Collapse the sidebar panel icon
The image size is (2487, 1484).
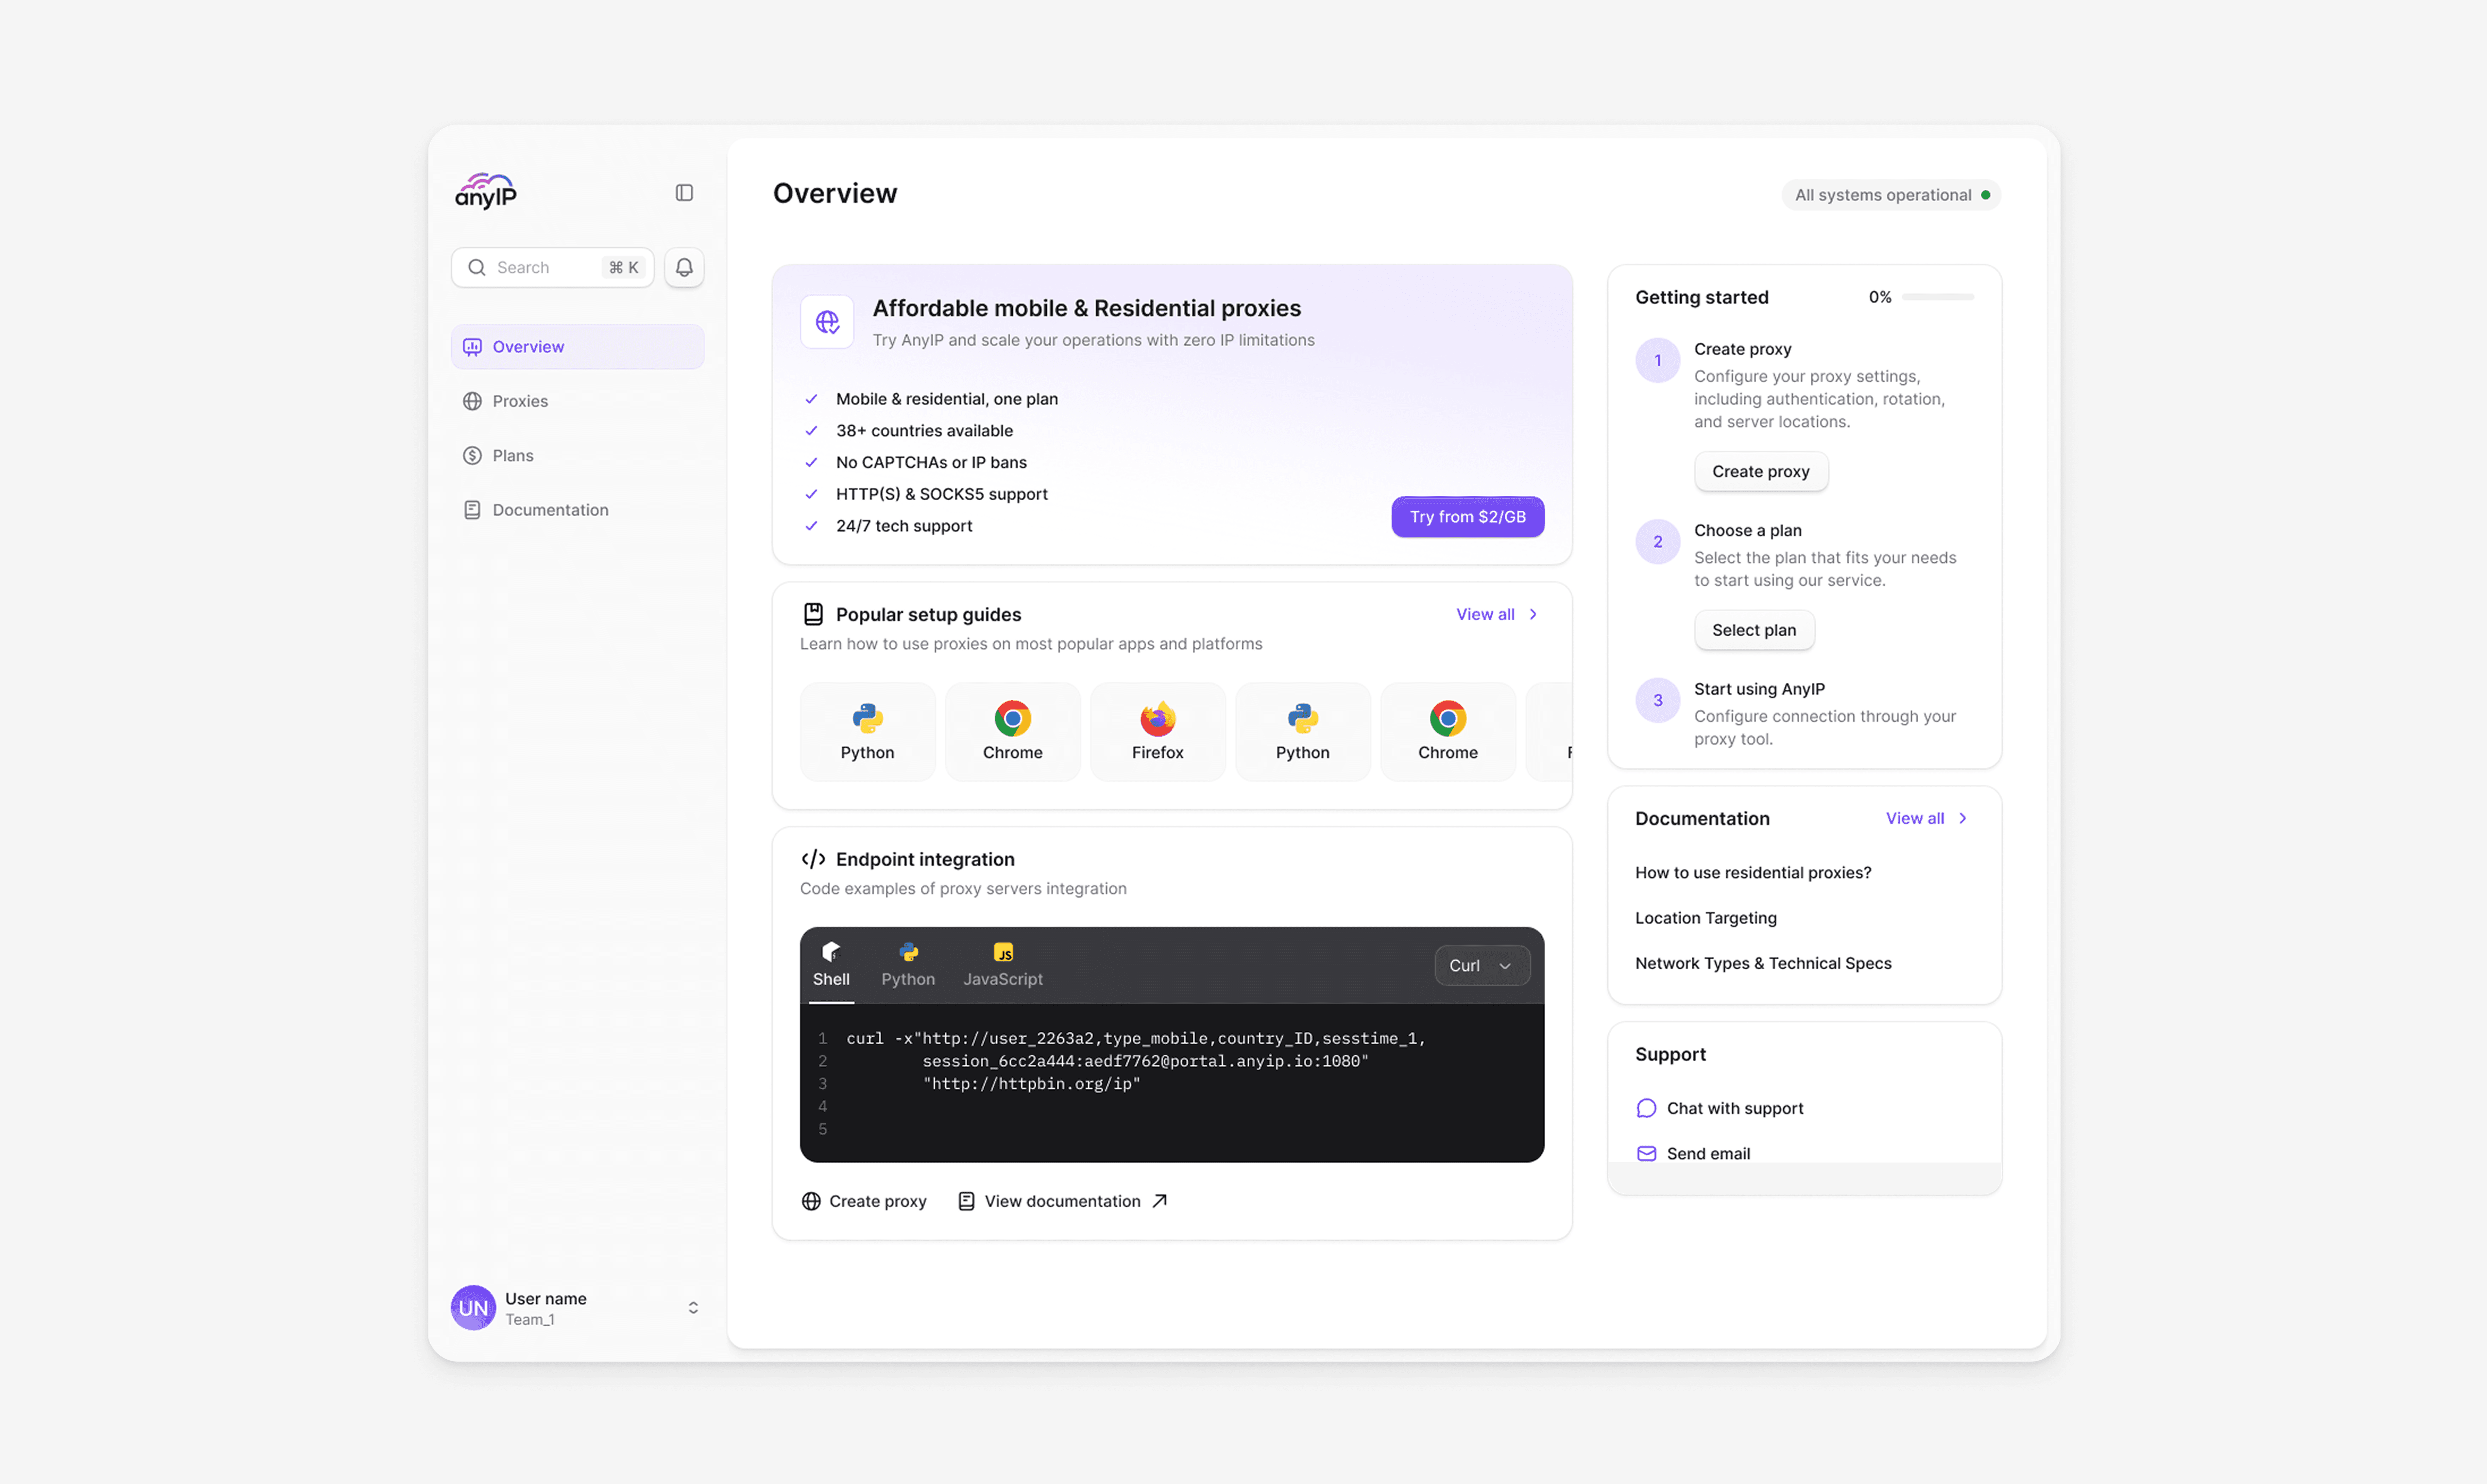coord(684,192)
